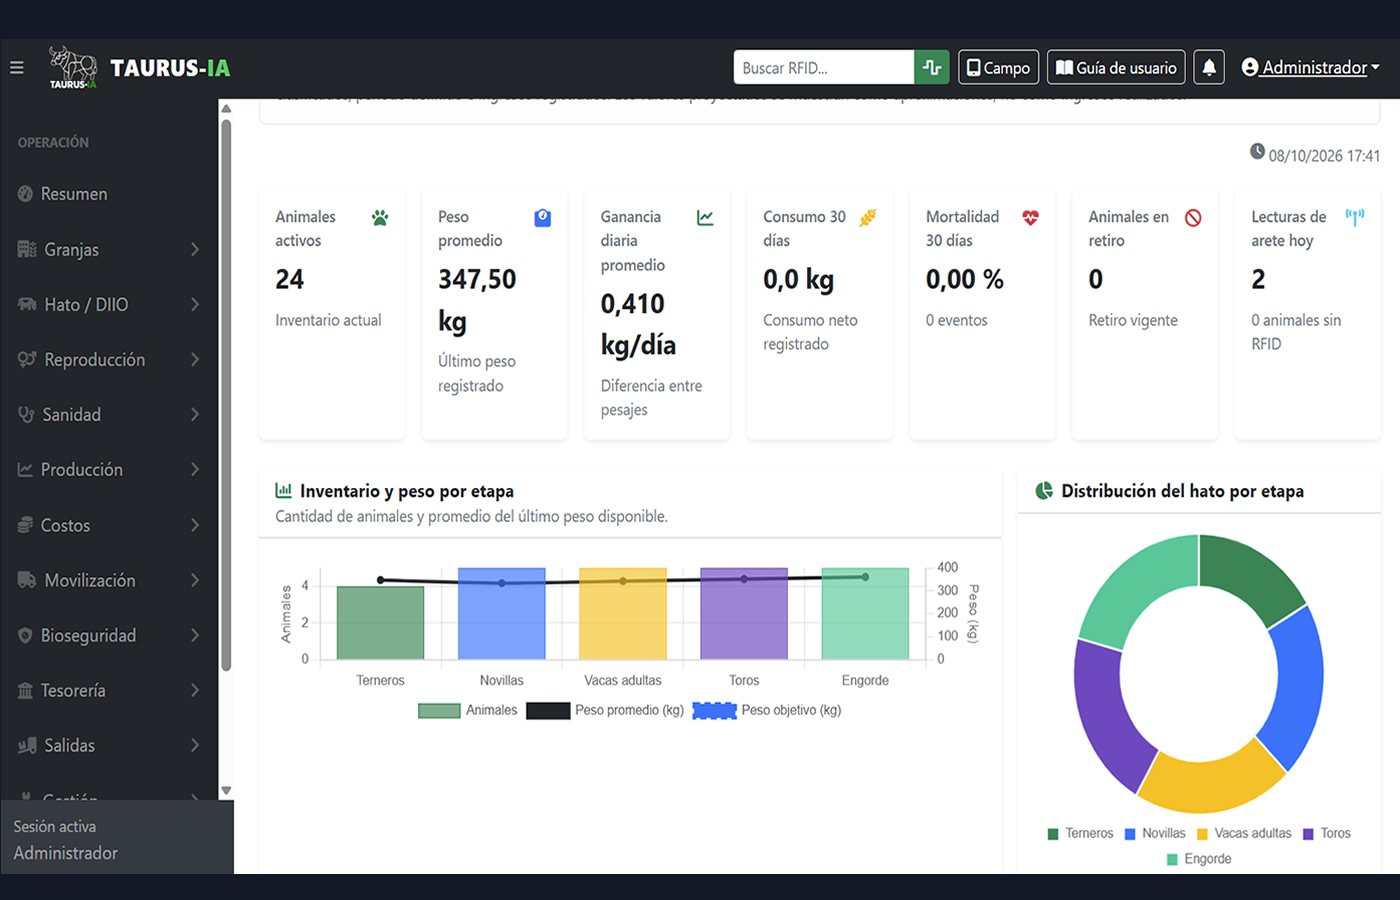The image size is (1400, 900).
Task: Click the Campo button
Action: pos(998,67)
